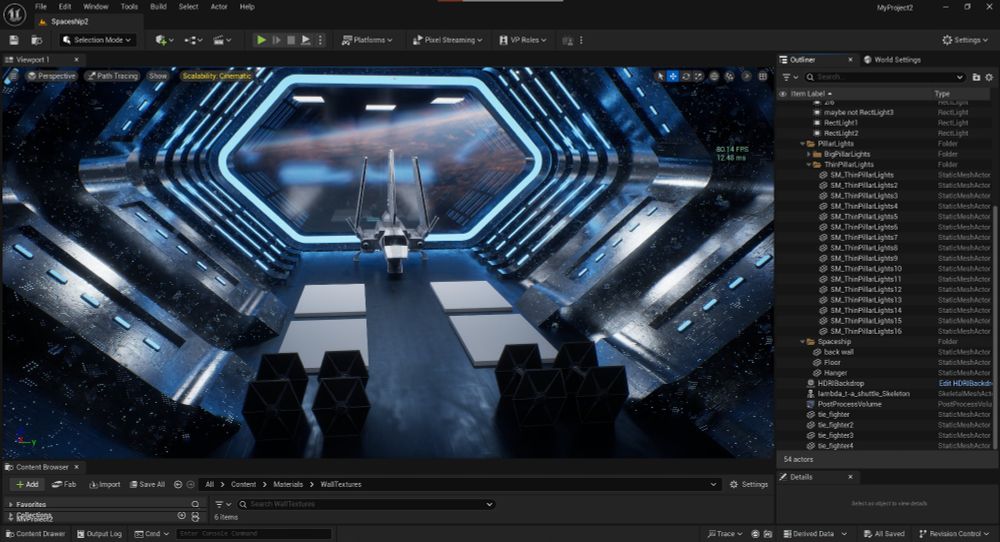Open the Selection Mode dropdown
This screenshot has width=1000, height=542.
point(97,40)
